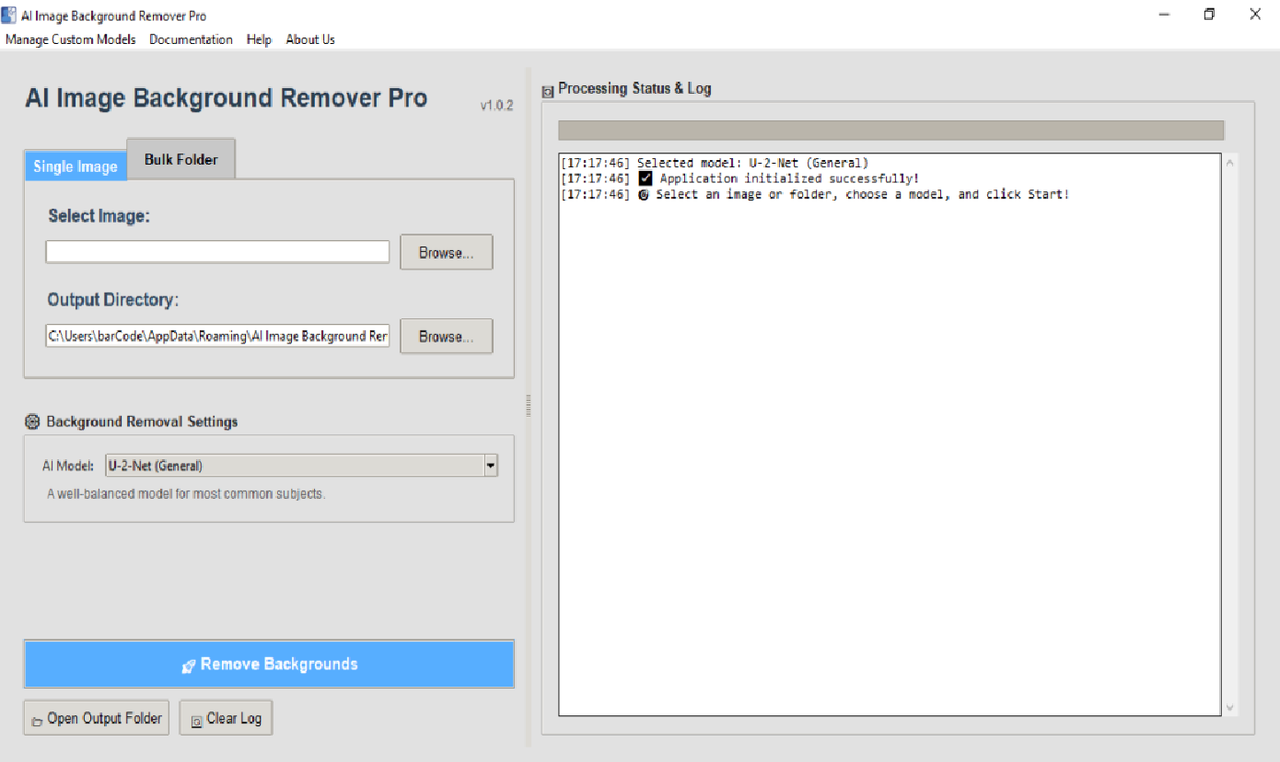Start Remove Backgrounds processing
1280x762 pixels.
coord(269,664)
